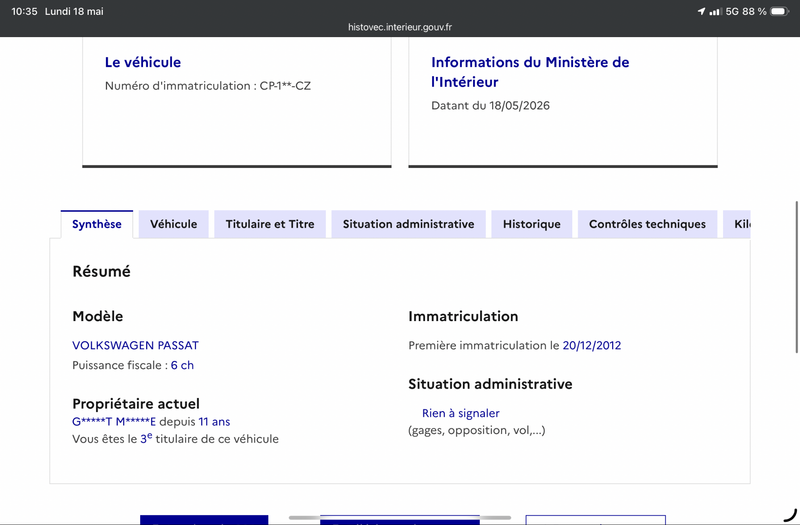Screen dimensions: 800x525
Task: Click the Datant du 18/05/2026 text
Action: pos(490,106)
